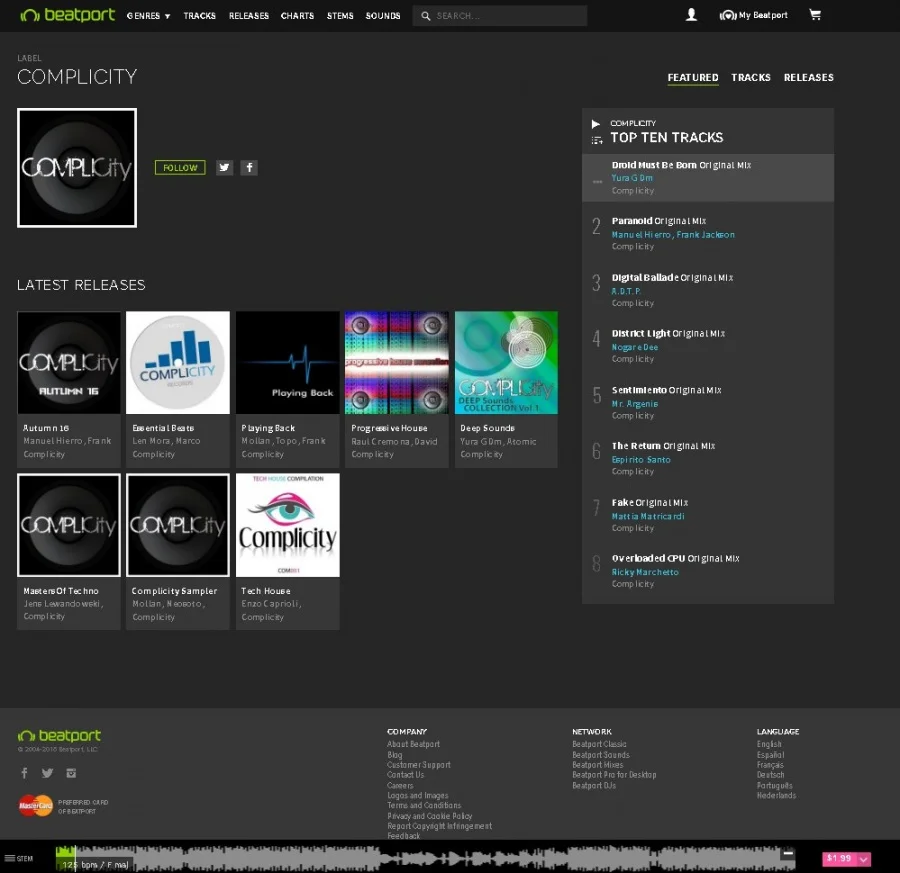This screenshot has height=873, width=900.
Task: Open Beatport's Instagram page in footer
Action: click(71, 773)
